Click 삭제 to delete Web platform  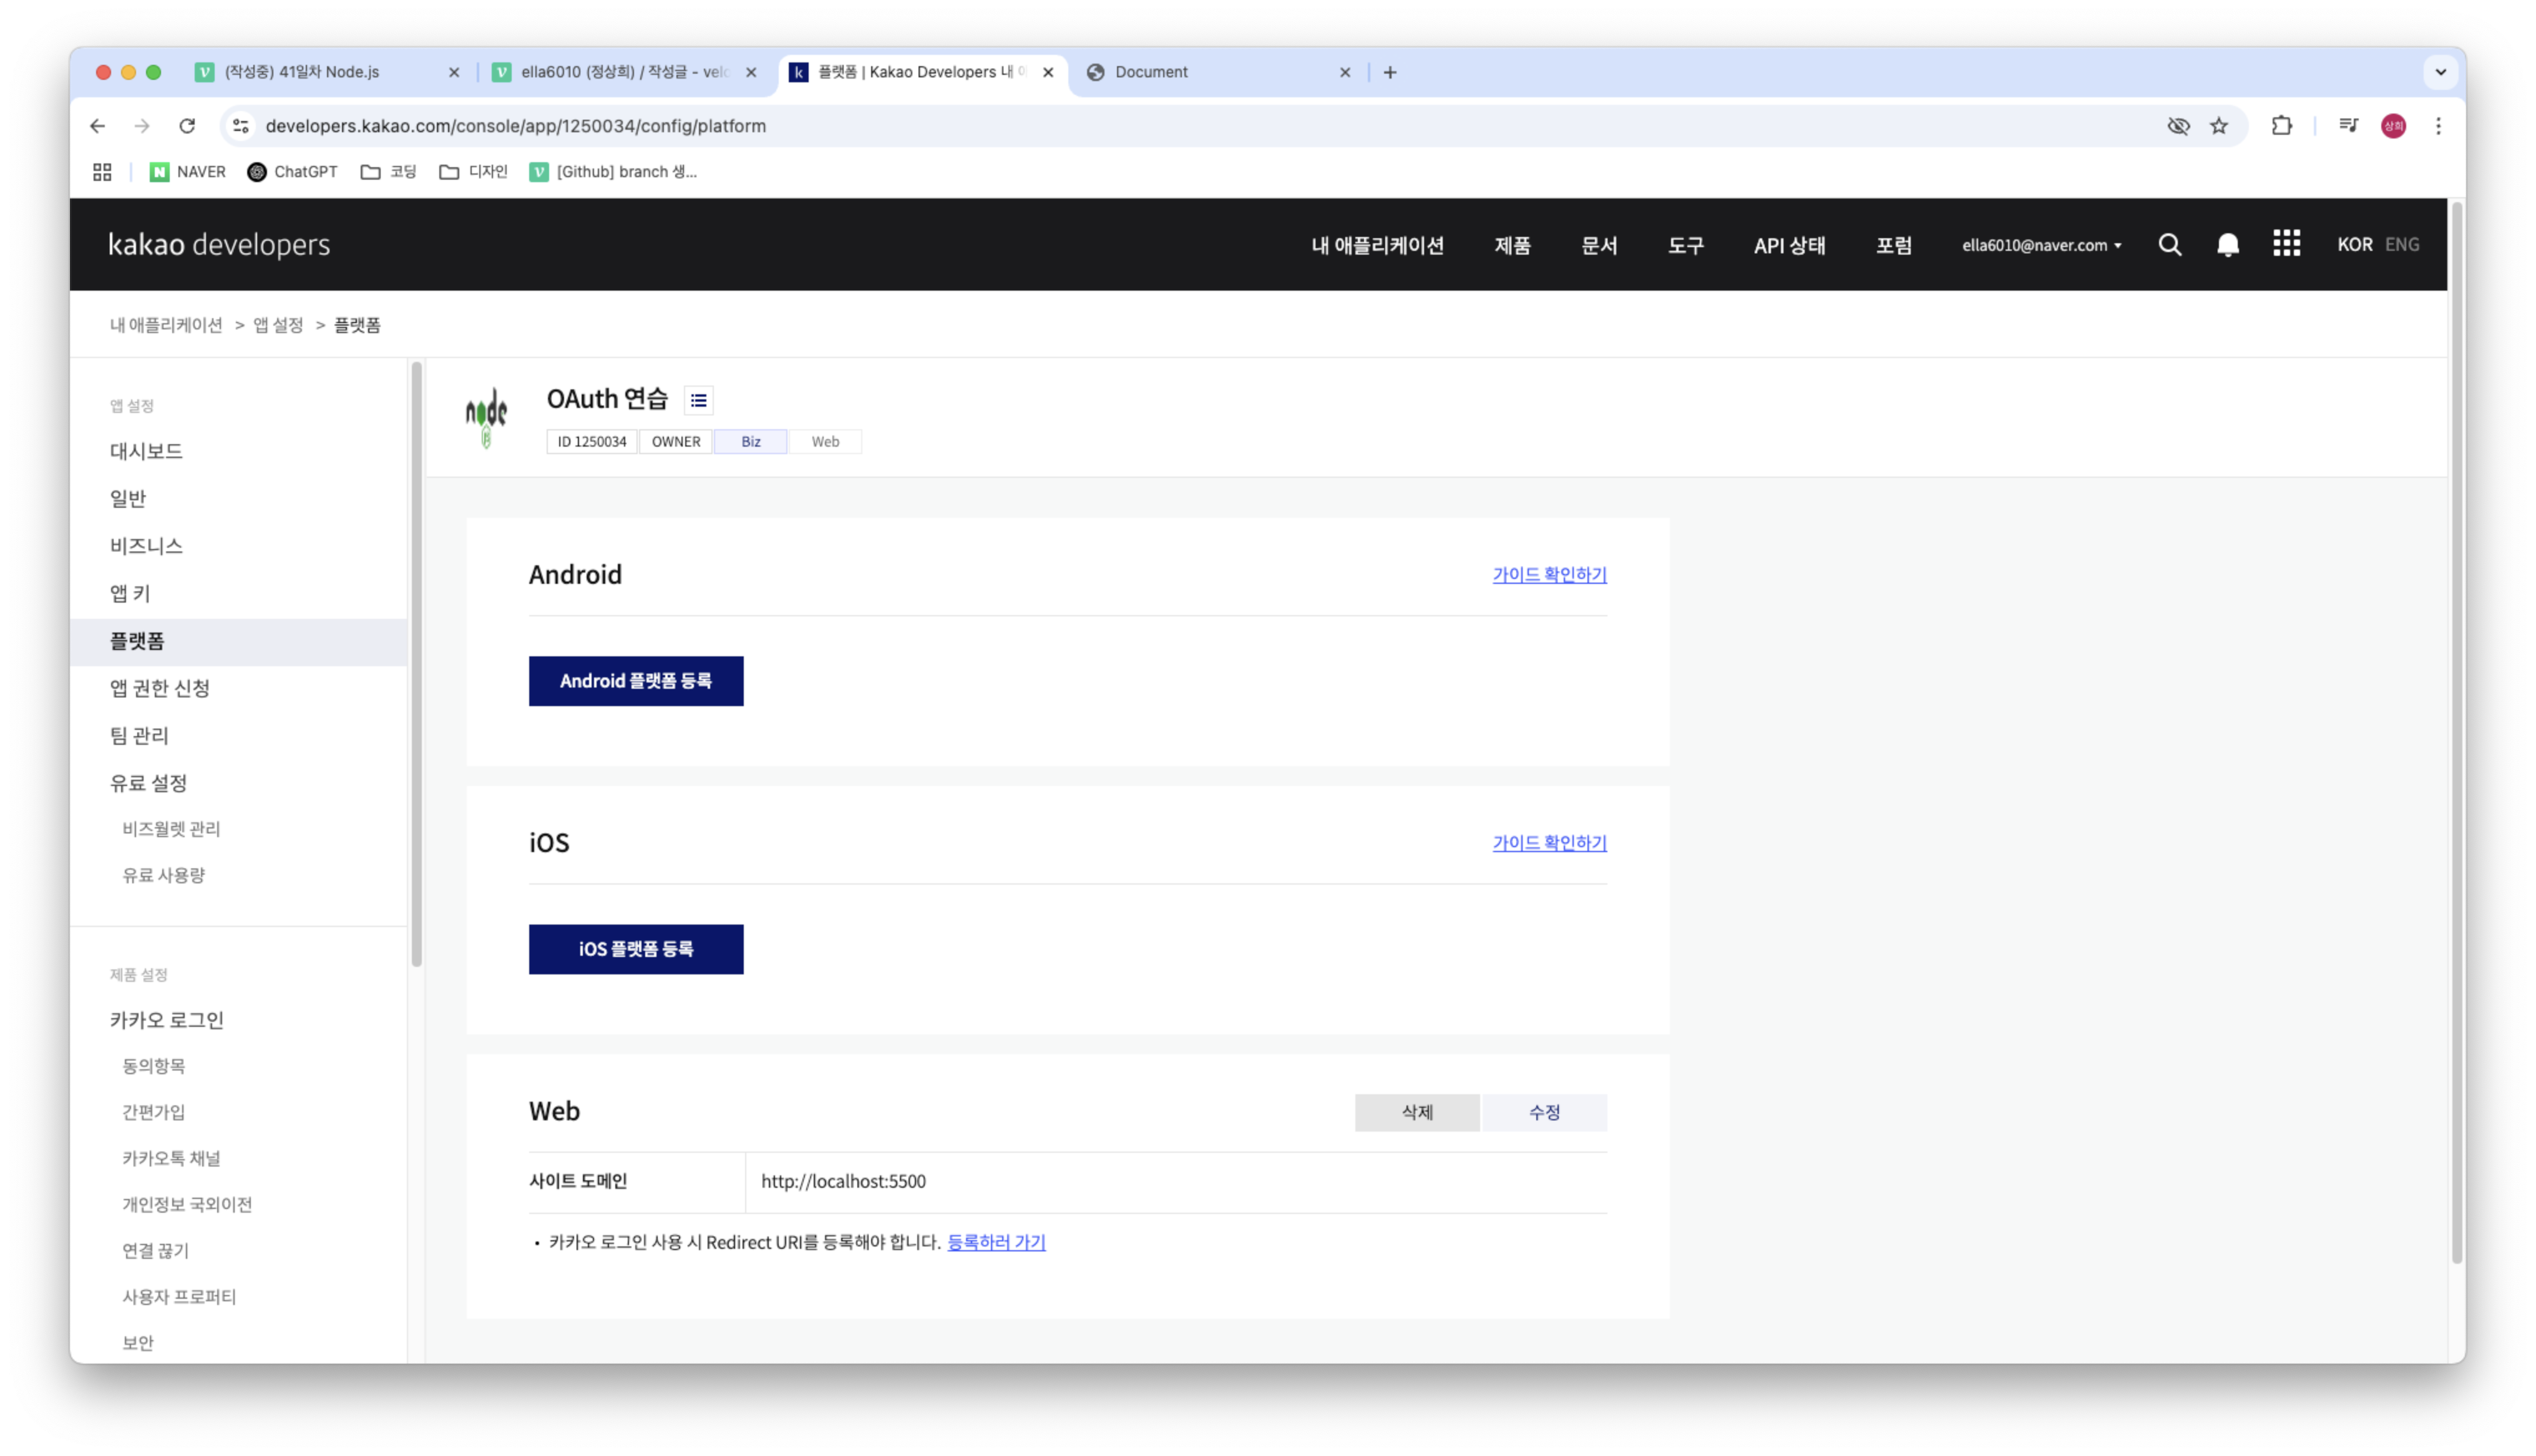1417,1112
